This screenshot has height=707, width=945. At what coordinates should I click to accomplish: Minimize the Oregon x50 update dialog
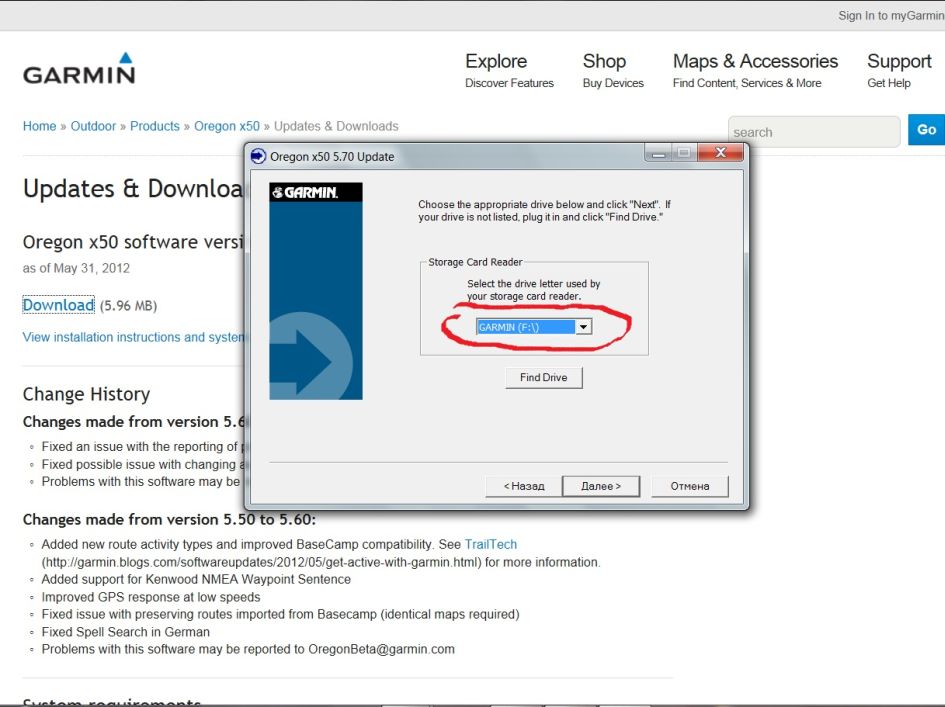click(x=659, y=155)
